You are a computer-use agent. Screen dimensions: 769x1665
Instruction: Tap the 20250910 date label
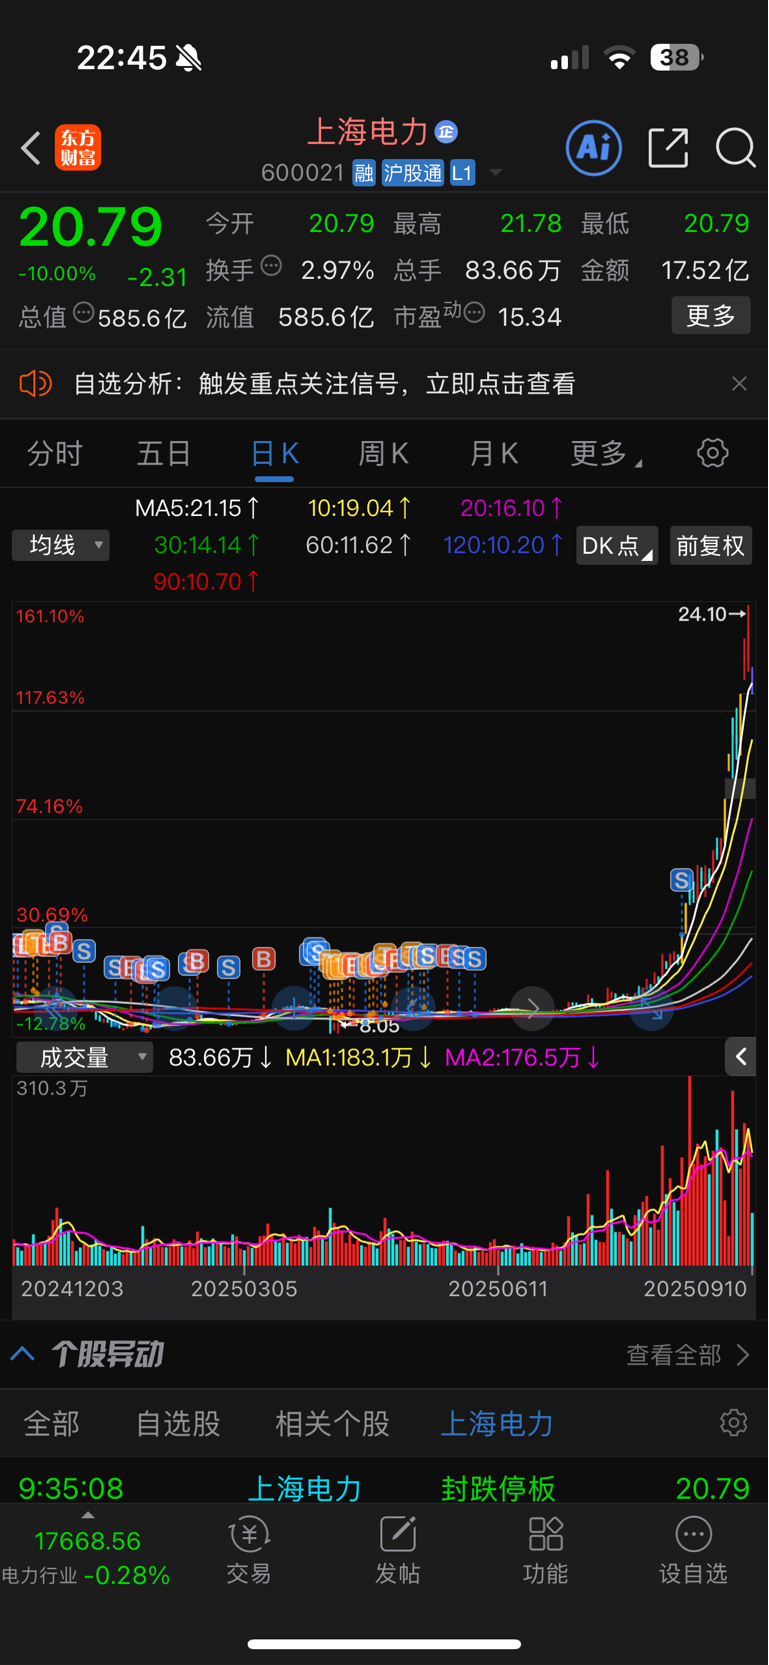coord(695,1289)
